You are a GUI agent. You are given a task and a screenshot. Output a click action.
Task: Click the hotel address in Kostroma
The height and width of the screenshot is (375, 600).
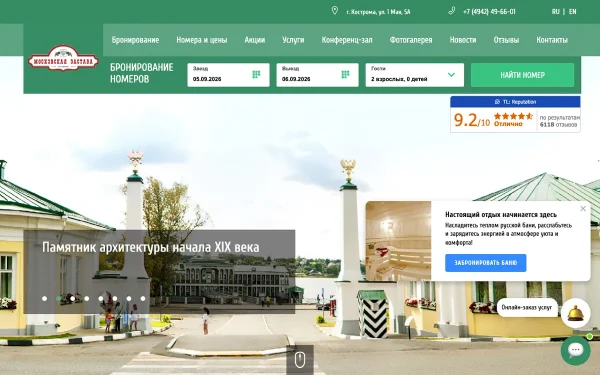[x=378, y=12]
